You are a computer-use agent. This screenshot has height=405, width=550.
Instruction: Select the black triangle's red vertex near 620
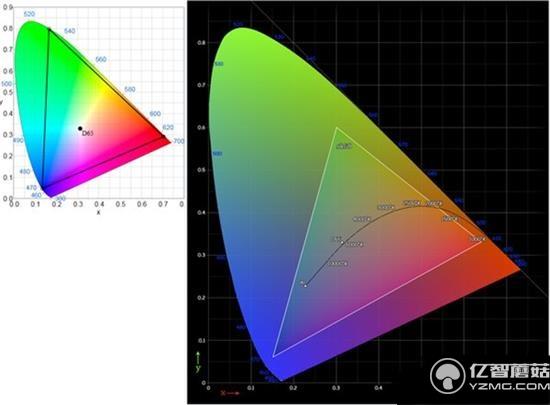pos(163,136)
